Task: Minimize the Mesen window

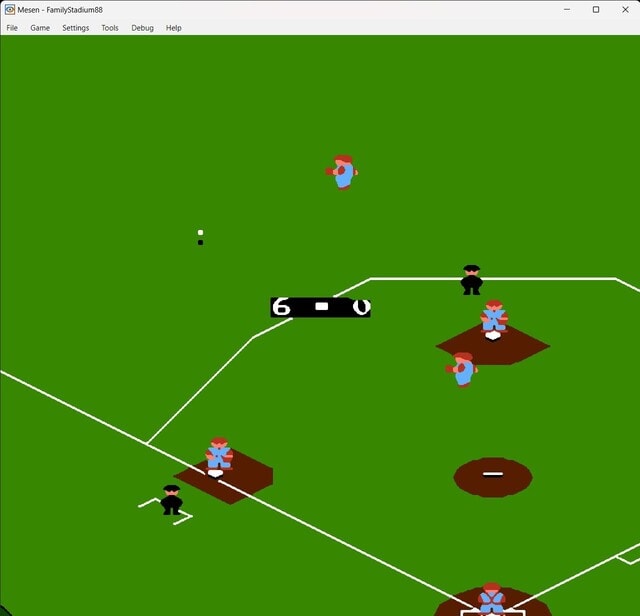Action: point(567,9)
